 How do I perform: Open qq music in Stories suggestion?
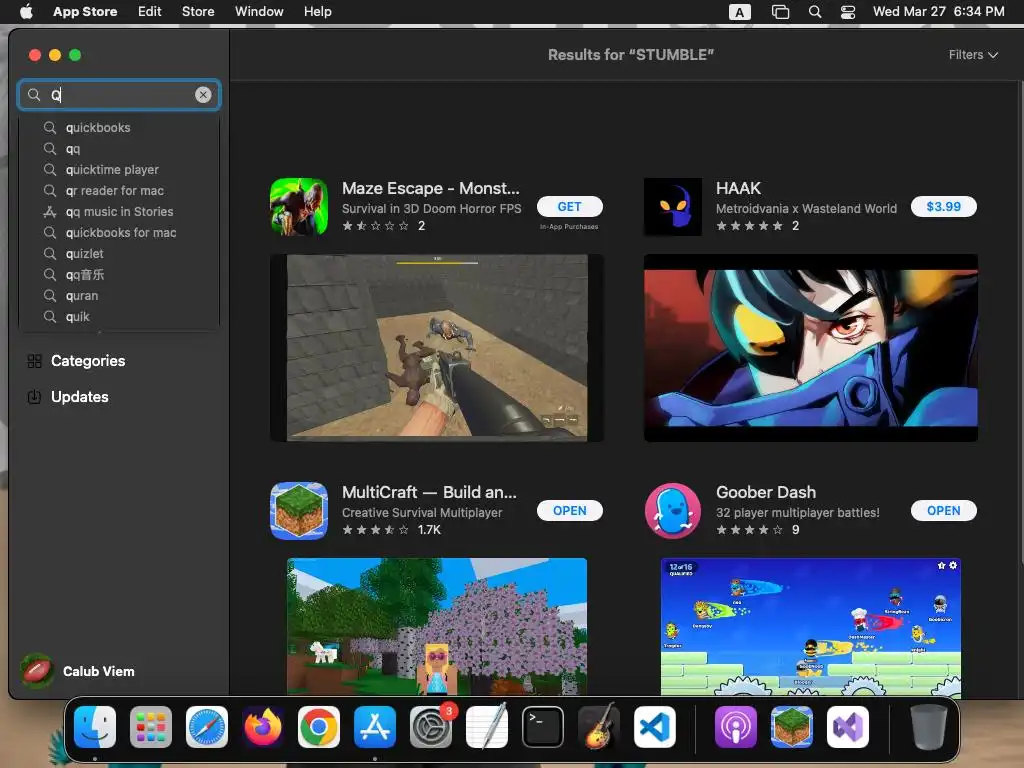119,212
